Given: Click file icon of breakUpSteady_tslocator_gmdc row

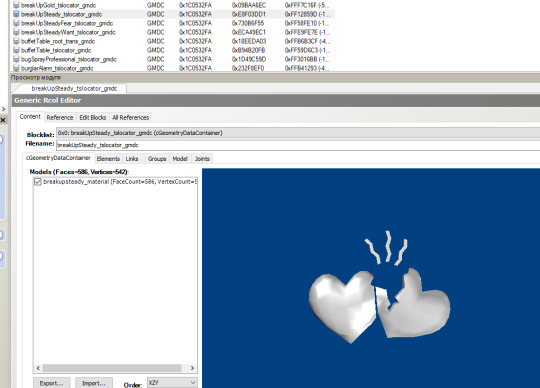Looking at the screenshot, I should [x=16, y=14].
